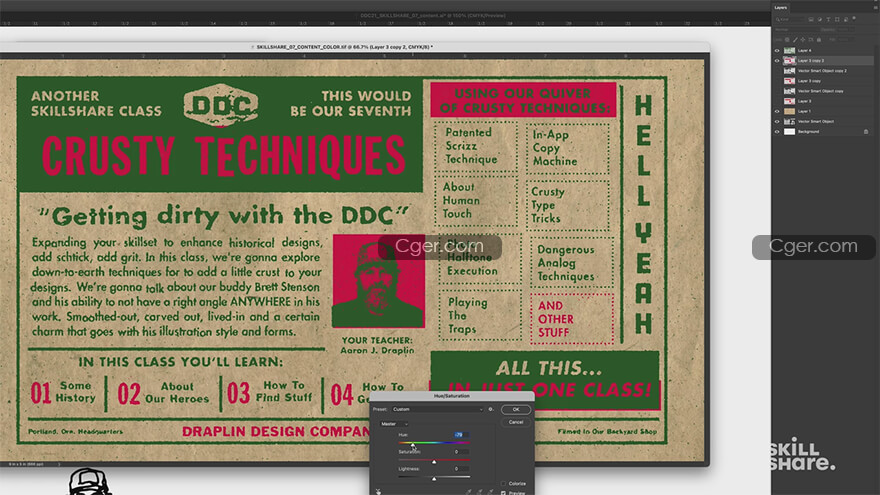Image resolution: width=880 pixels, height=495 pixels.
Task: Click lock image pixels brush icon
Action: [795, 40]
